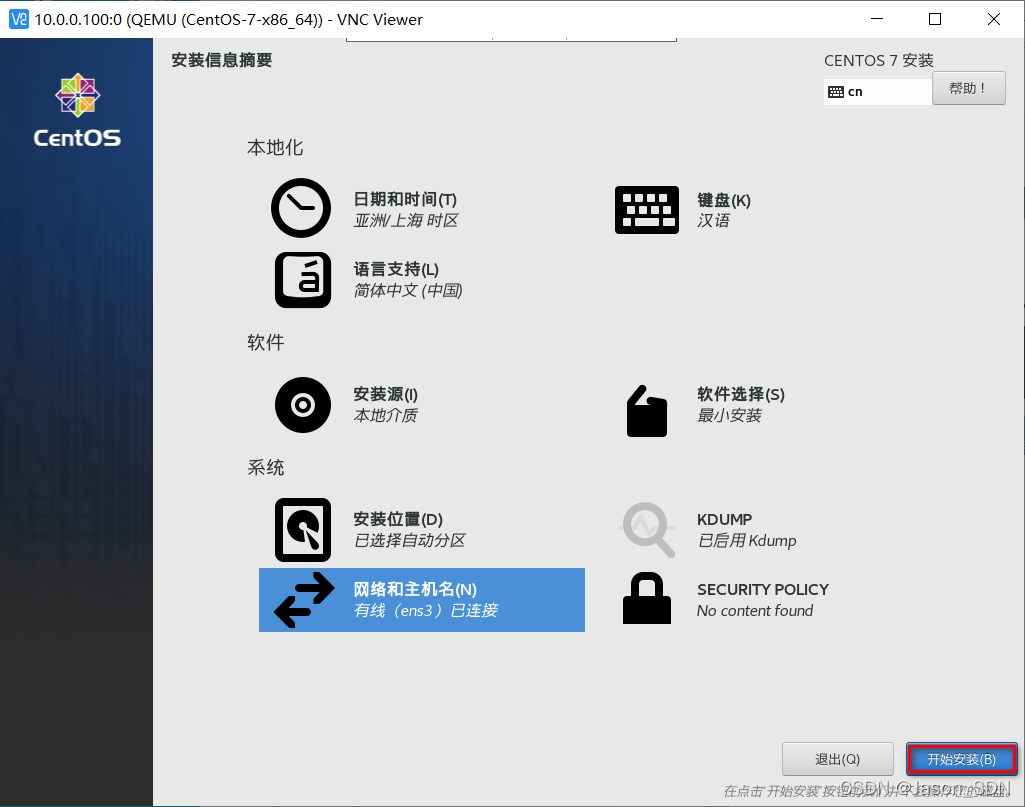The width and height of the screenshot is (1025, 807).
Task: Select the 日期和时间(T) label
Action: (405, 199)
